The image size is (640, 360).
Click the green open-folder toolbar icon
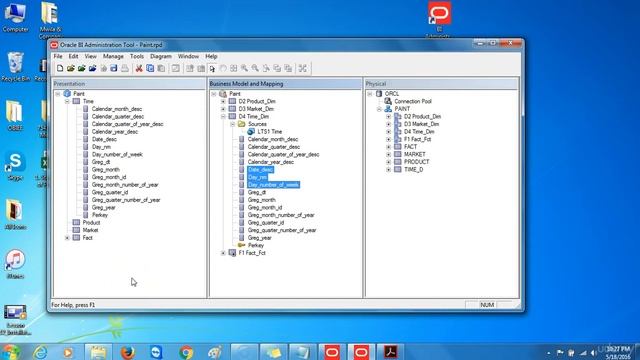(x=82, y=68)
